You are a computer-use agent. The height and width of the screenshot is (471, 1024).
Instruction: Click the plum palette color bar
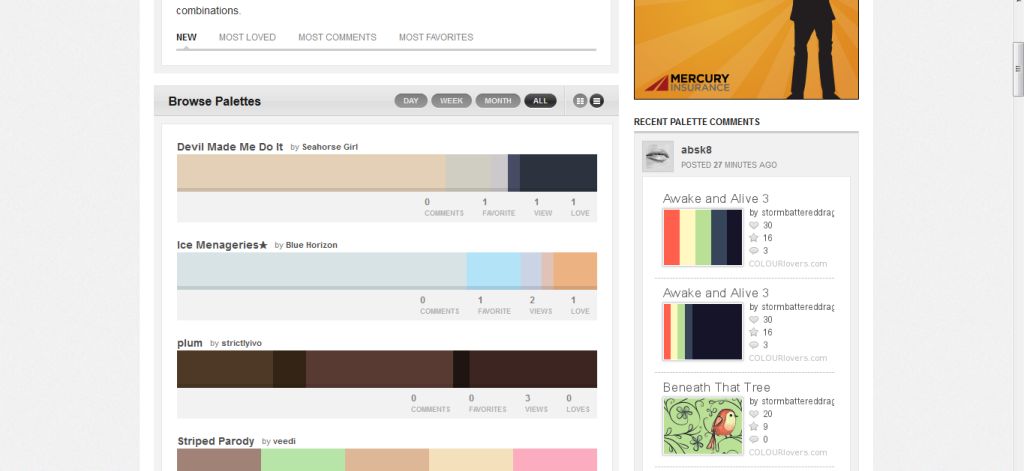[x=386, y=369]
